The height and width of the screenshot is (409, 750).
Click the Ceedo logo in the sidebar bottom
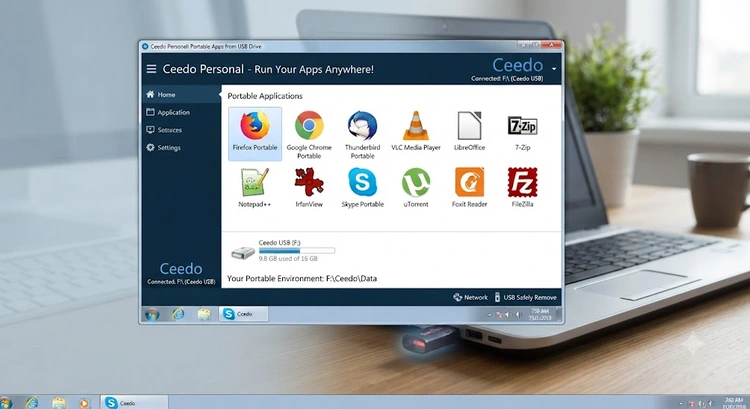click(x=181, y=268)
